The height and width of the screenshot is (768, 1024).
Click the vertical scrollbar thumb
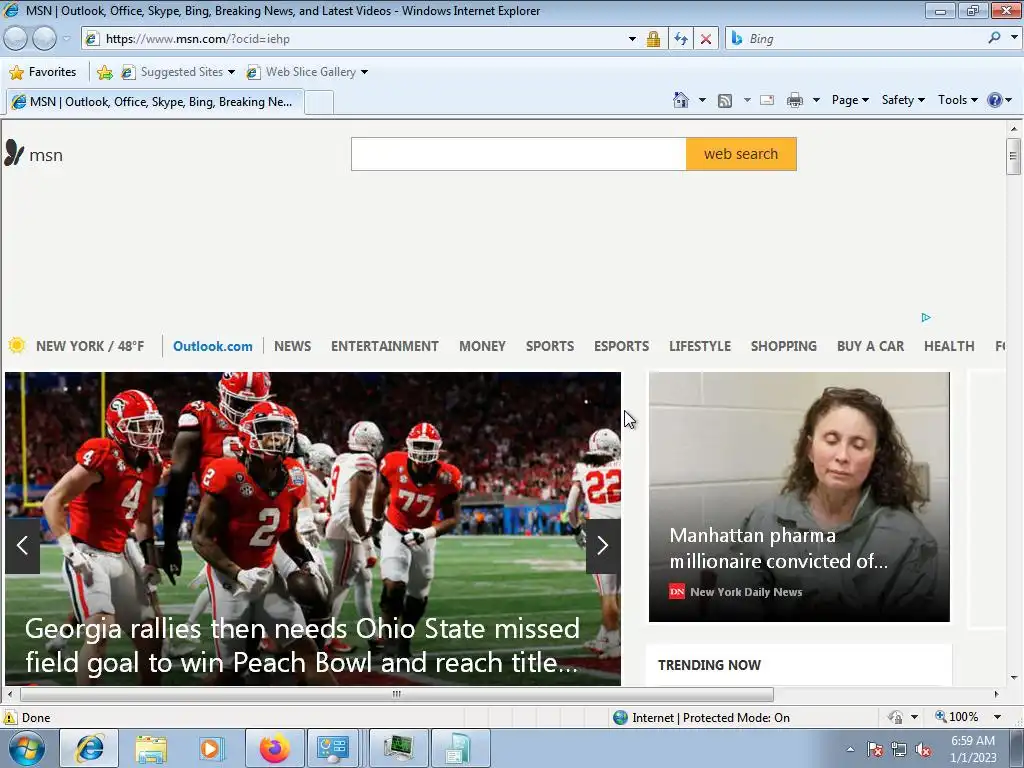click(1013, 156)
